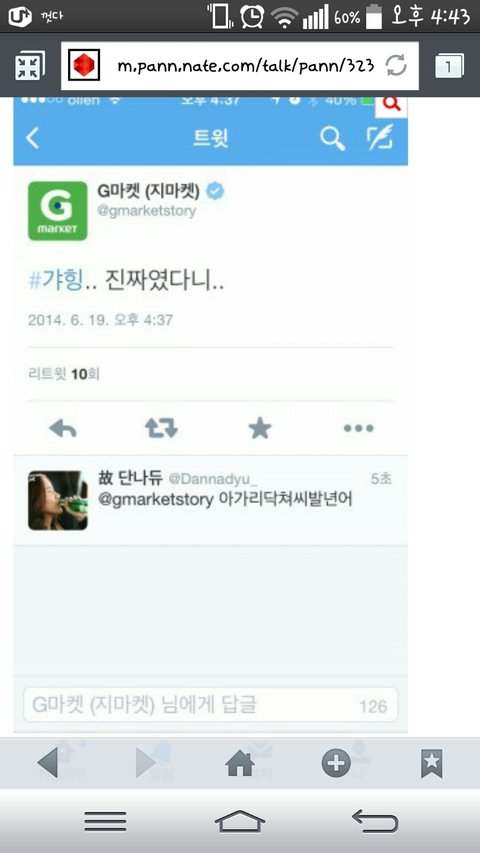Viewport: 480px width, 853px height.
Task: Tap the reply input field to G마켓
Action: (211, 705)
